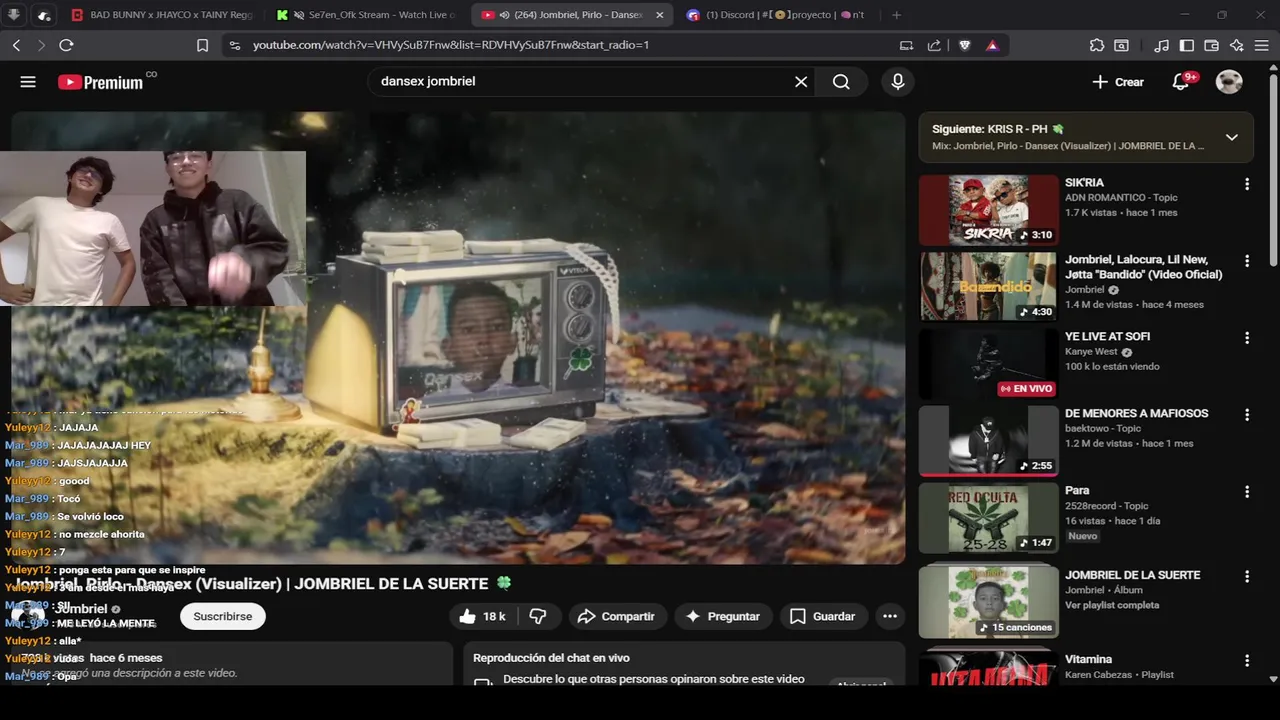Open options menu for YE LIVE AT SOFI
1280x720 pixels.
click(x=1247, y=338)
